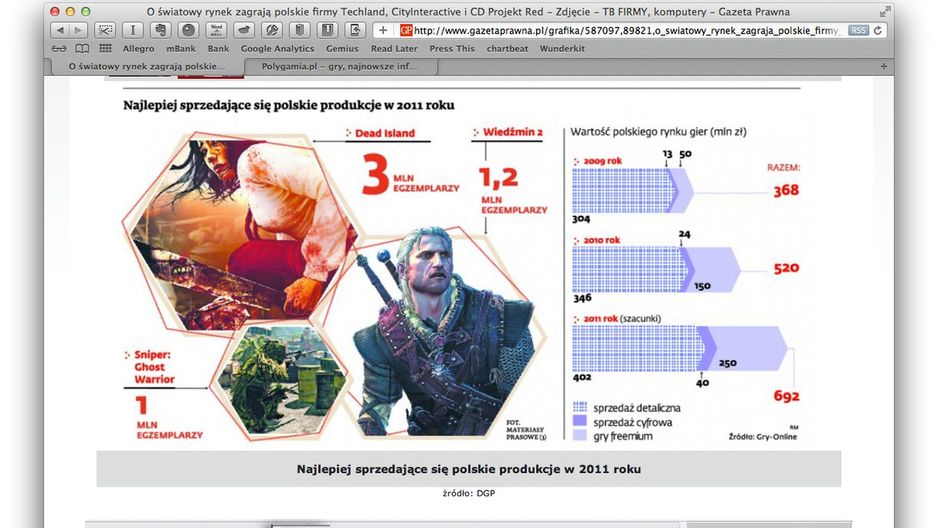Add bookmark with the plus button

pos(383,30)
